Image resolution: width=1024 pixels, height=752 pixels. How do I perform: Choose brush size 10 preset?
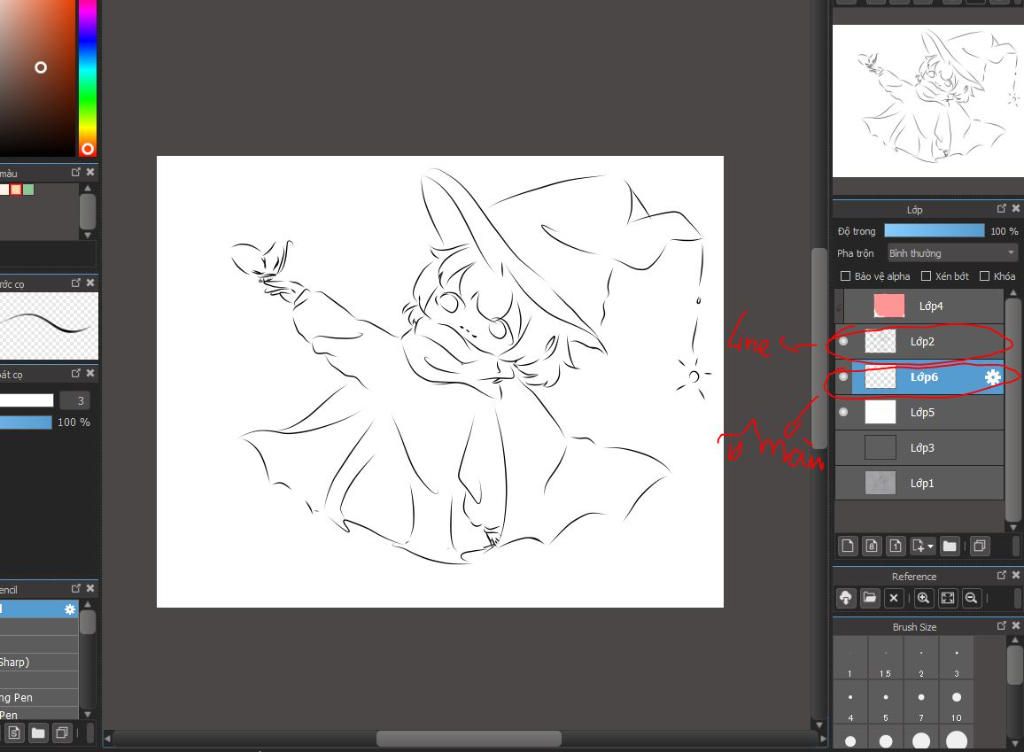coord(956,702)
